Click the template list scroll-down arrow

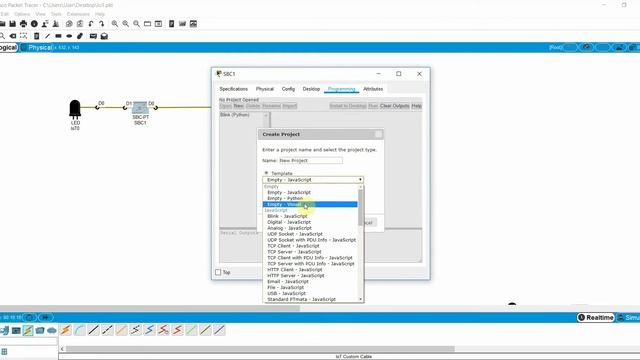tap(360, 299)
